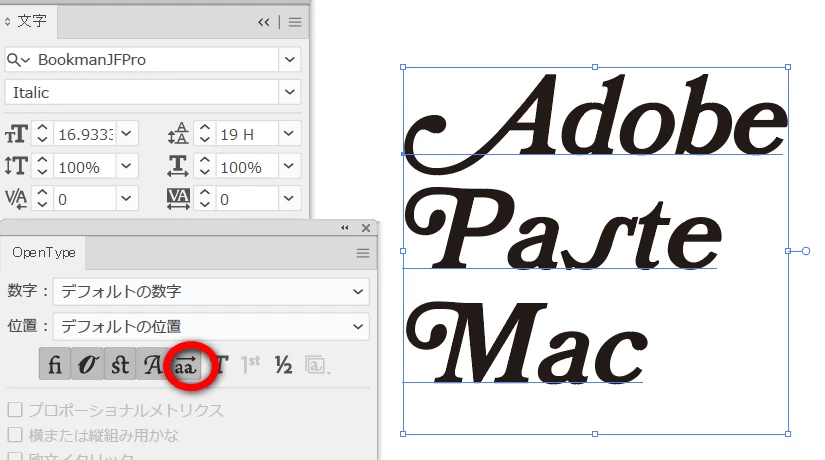Open stylistic sets icon menu
The height and width of the screenshot is (460, 825).
pos(317,365)
